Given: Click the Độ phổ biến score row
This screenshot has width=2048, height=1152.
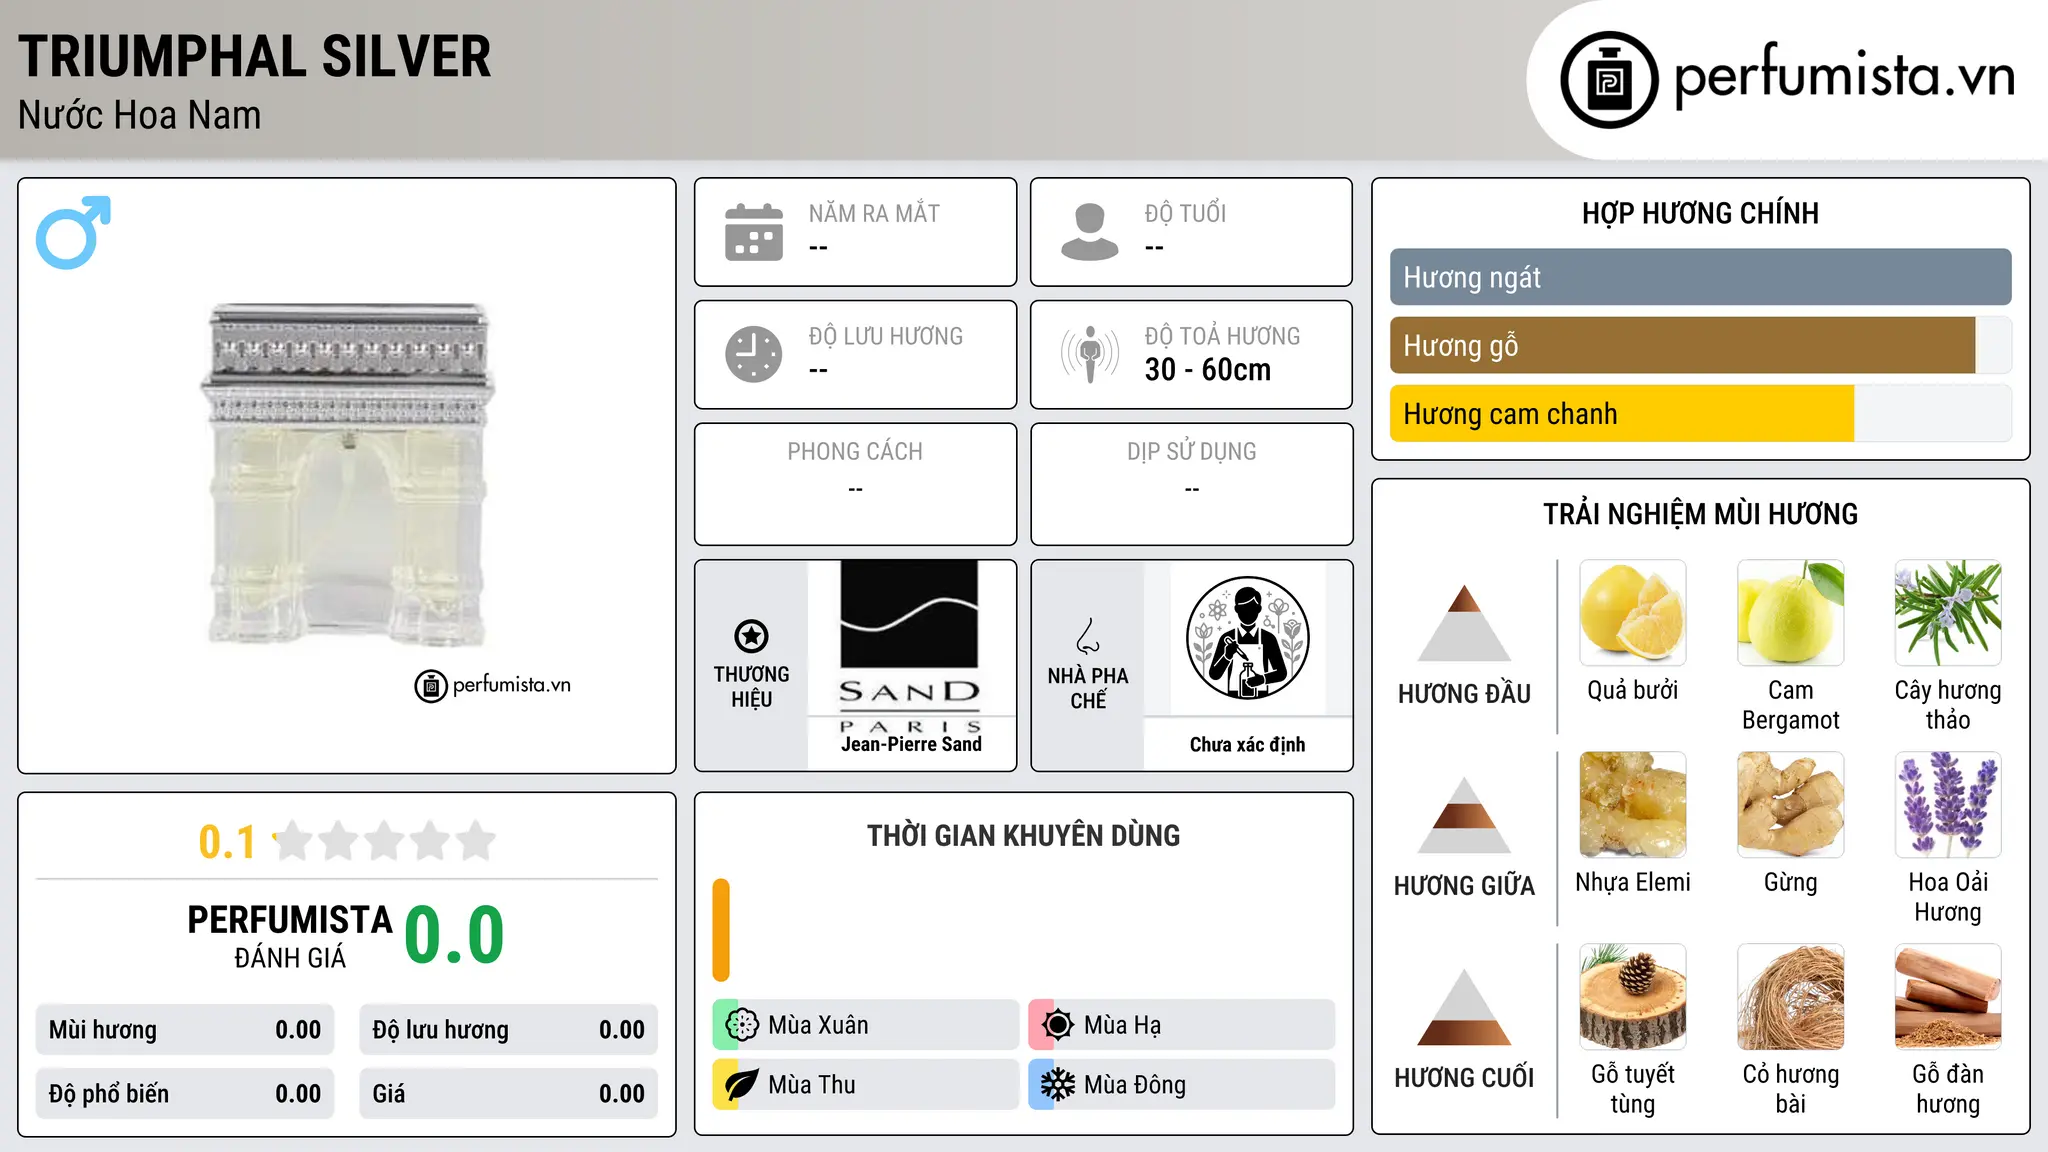Looking at the screenshot, I should [185, 1094].
